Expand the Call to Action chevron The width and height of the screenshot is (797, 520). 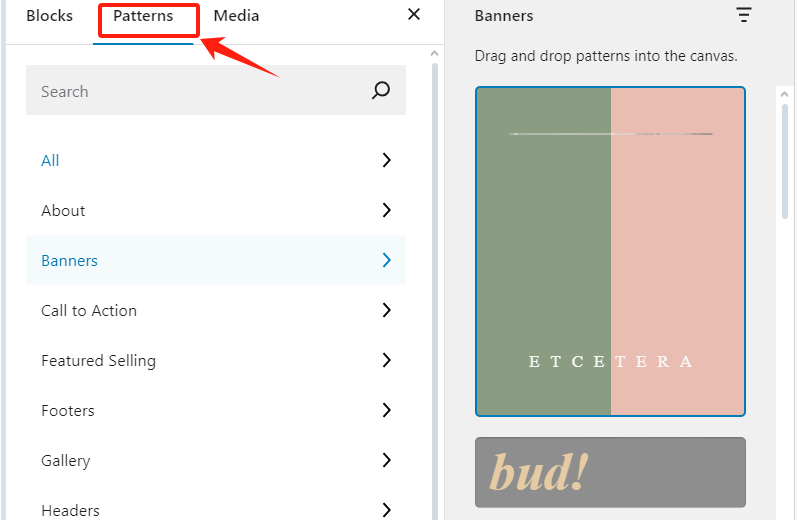click(387, 310)
